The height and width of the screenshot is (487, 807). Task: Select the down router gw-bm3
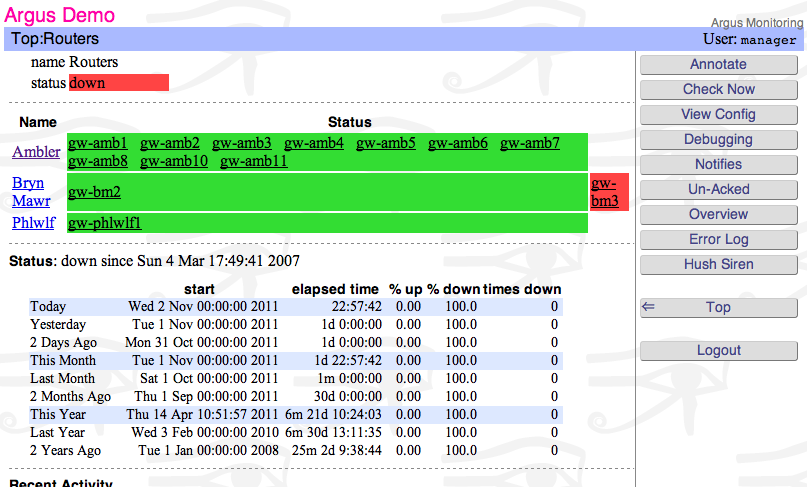pyautogui.click(x=604, y=192)
